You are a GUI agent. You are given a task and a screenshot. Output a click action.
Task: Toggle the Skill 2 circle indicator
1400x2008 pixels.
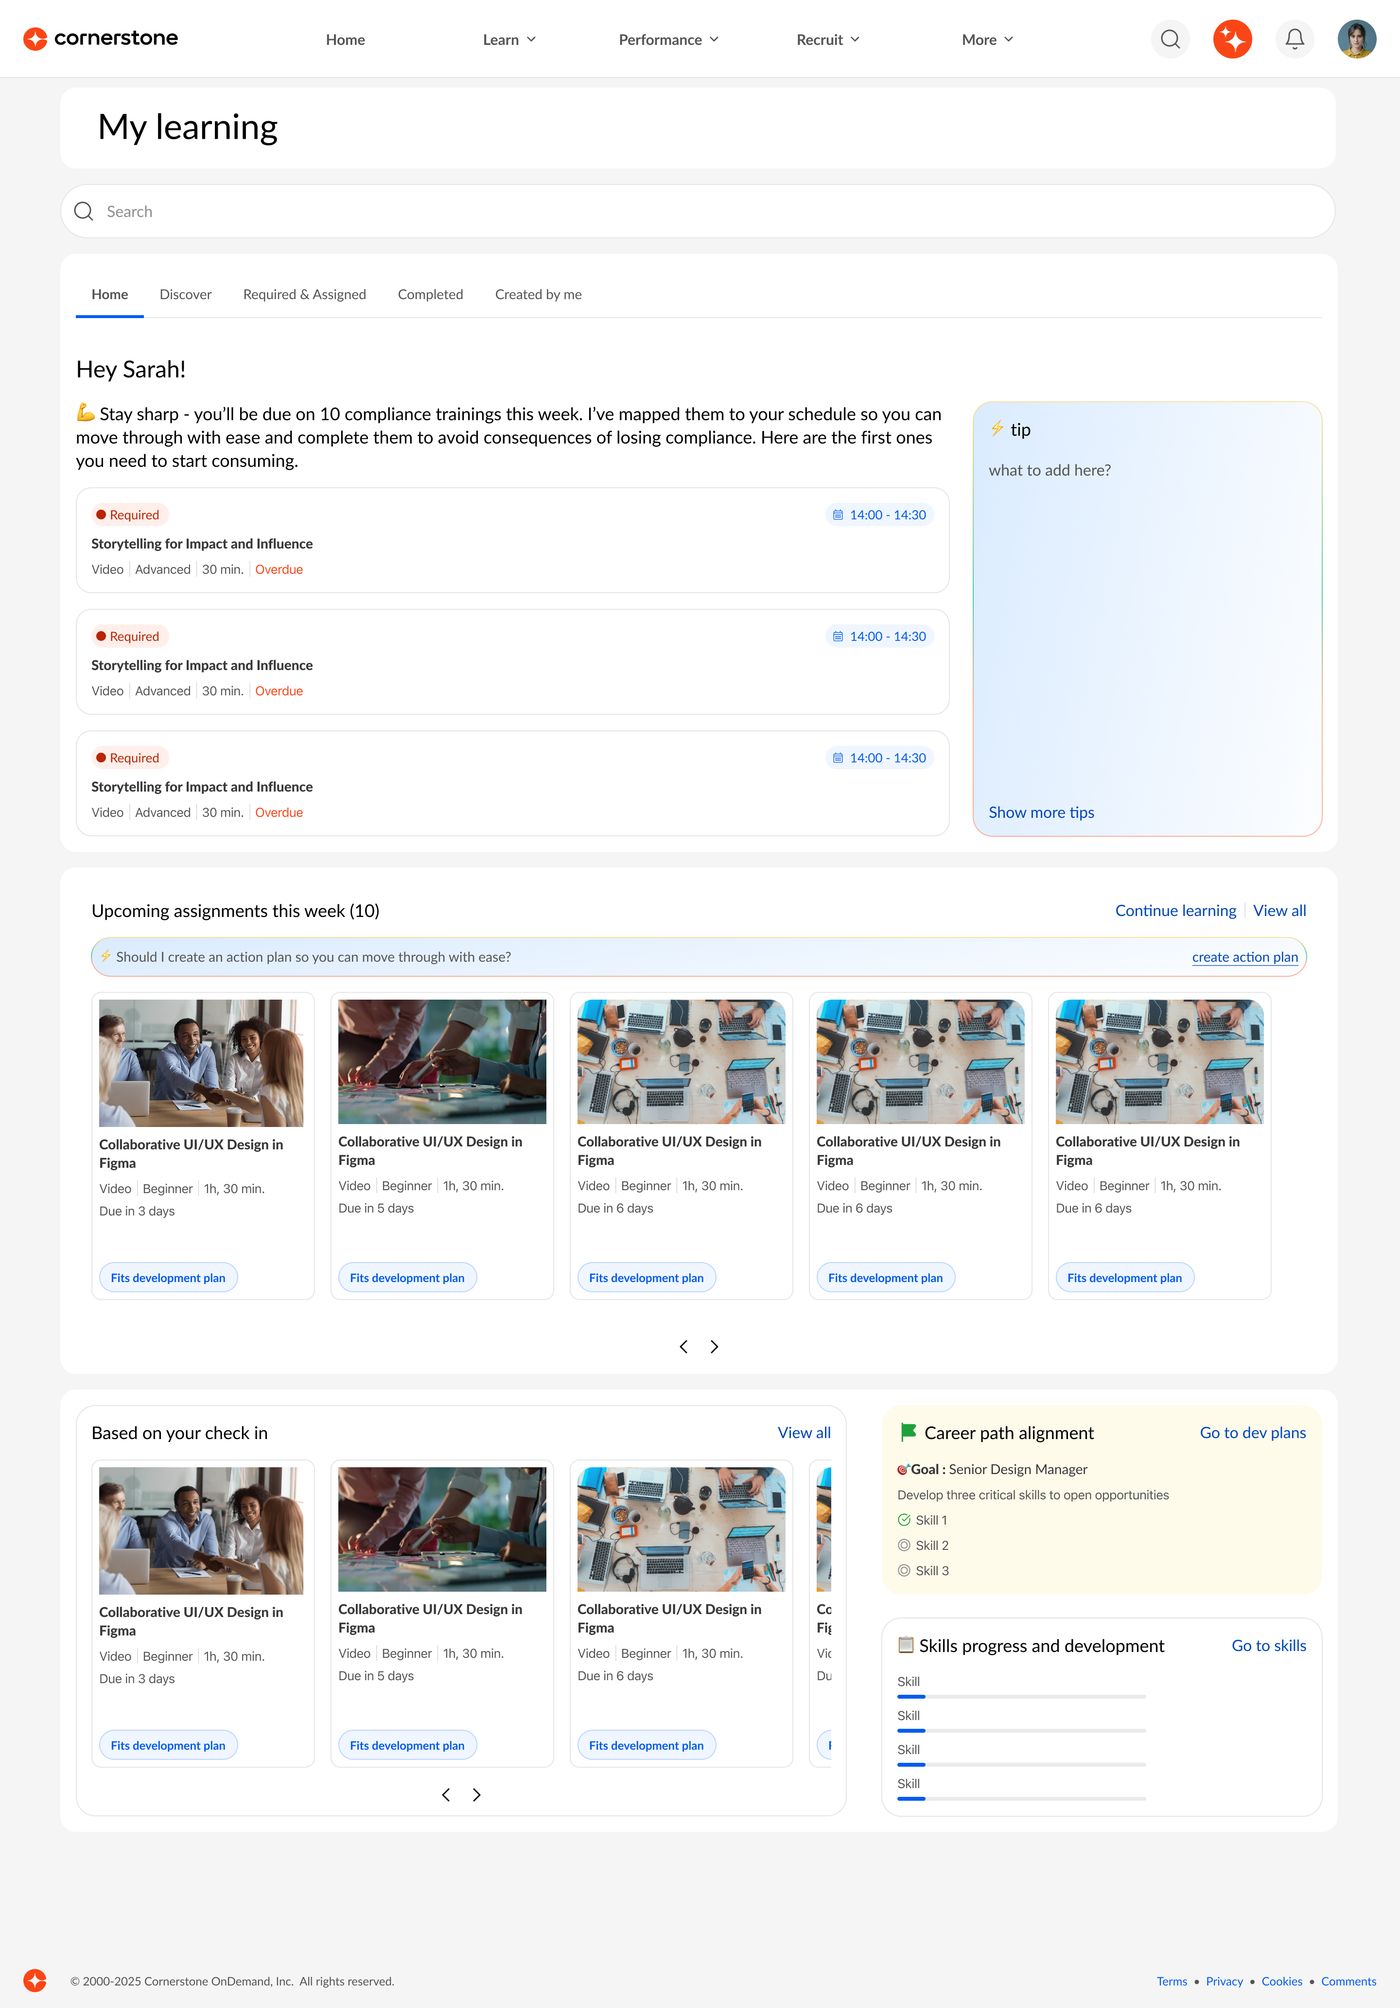pyautogui.click(x=904, y=1545)
